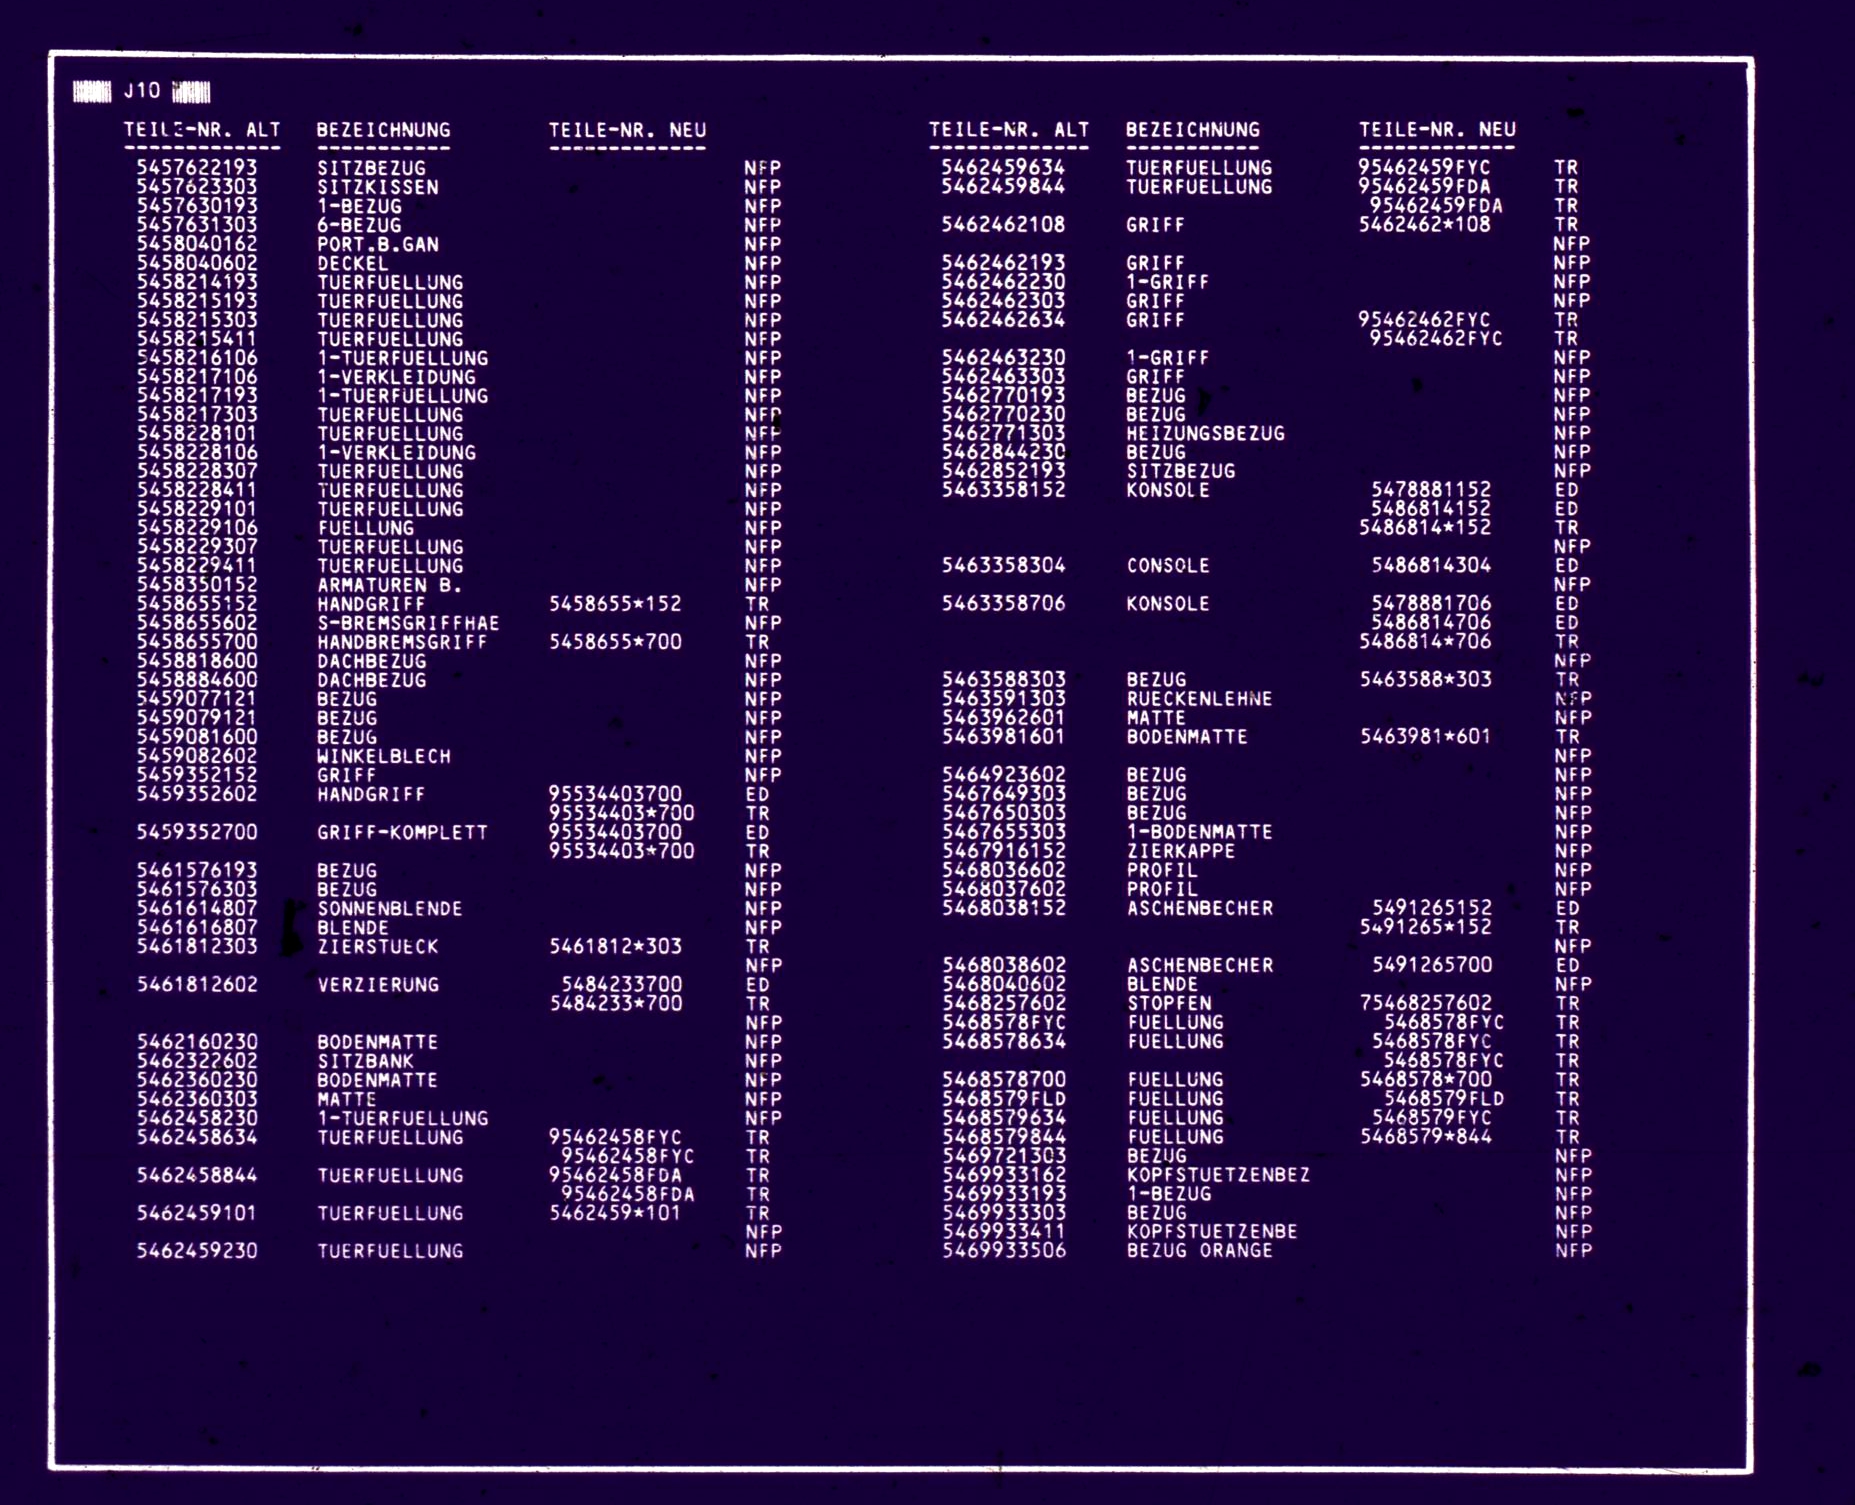The height and width of the screenshot is (1505, 1855).
Task: Select the ARMATUREN B. description
Action: [390, 585]
